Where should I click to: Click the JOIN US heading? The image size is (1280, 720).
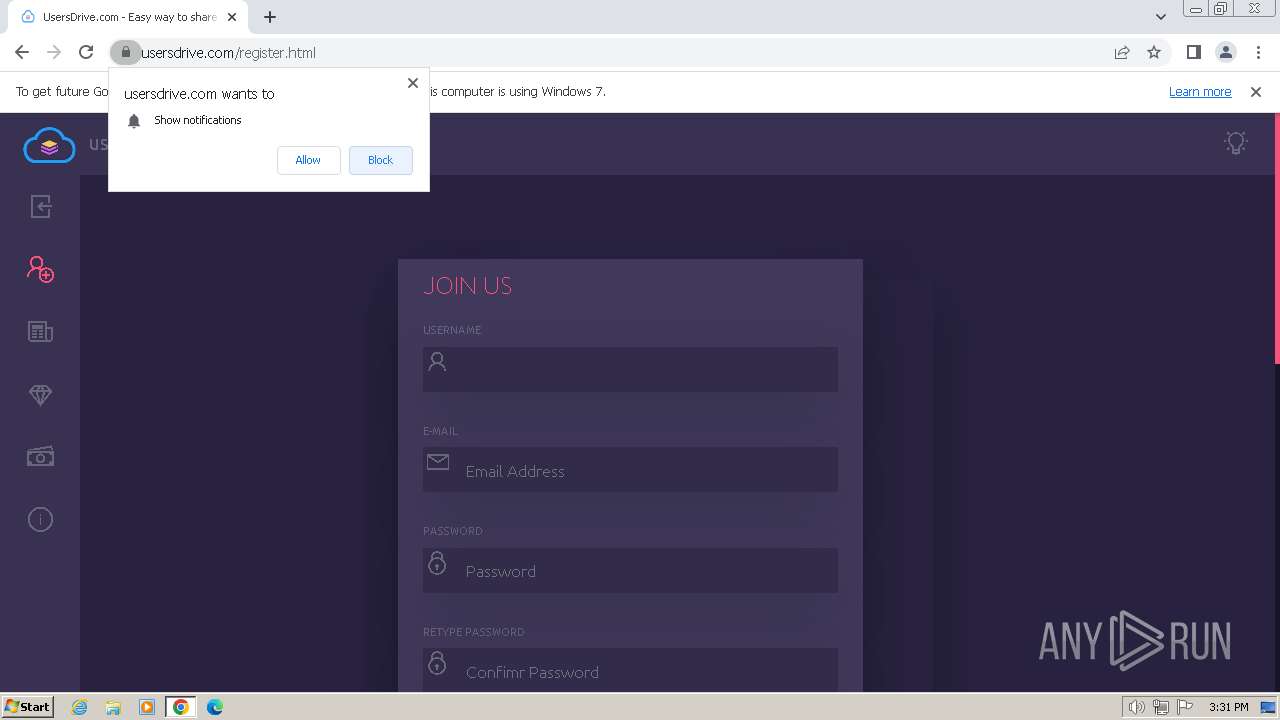(467, 286)
